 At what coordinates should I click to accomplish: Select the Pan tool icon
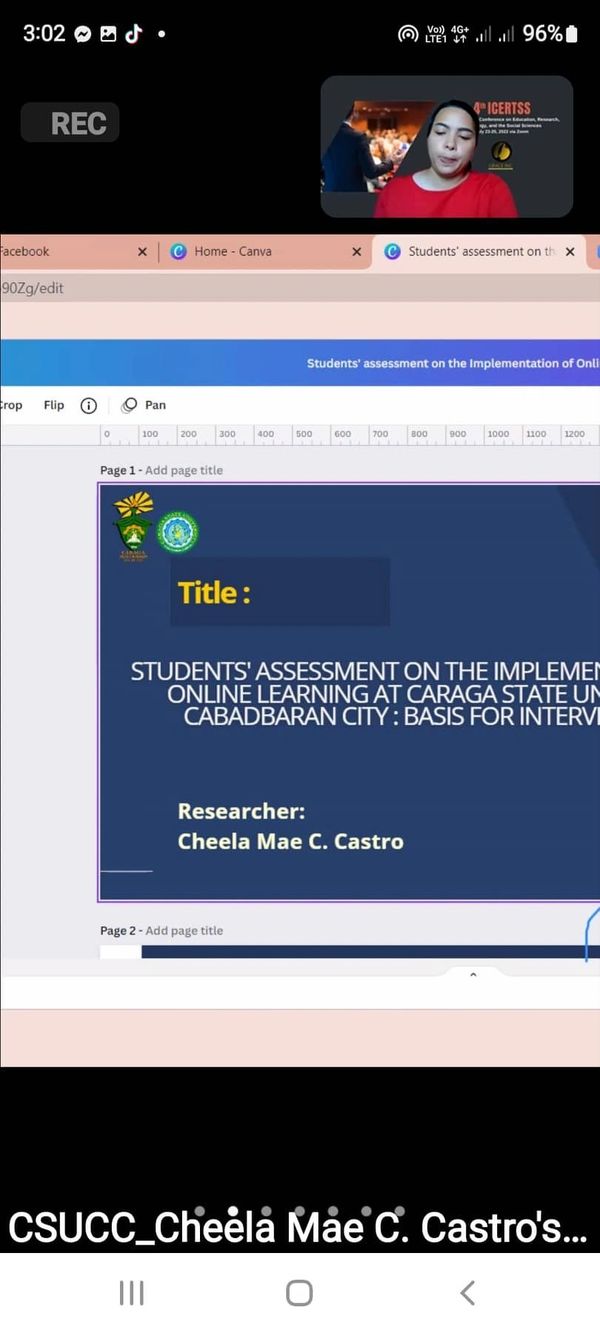pos(130,405)
